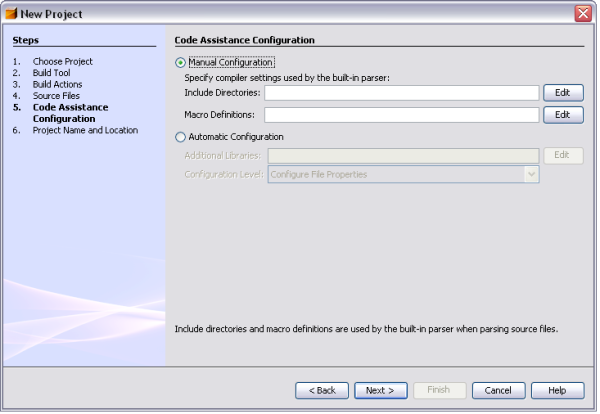The height and width of the screenshot is (414, 600).
Task: Click step 2 Build Tool
Action: pos(52,73)
